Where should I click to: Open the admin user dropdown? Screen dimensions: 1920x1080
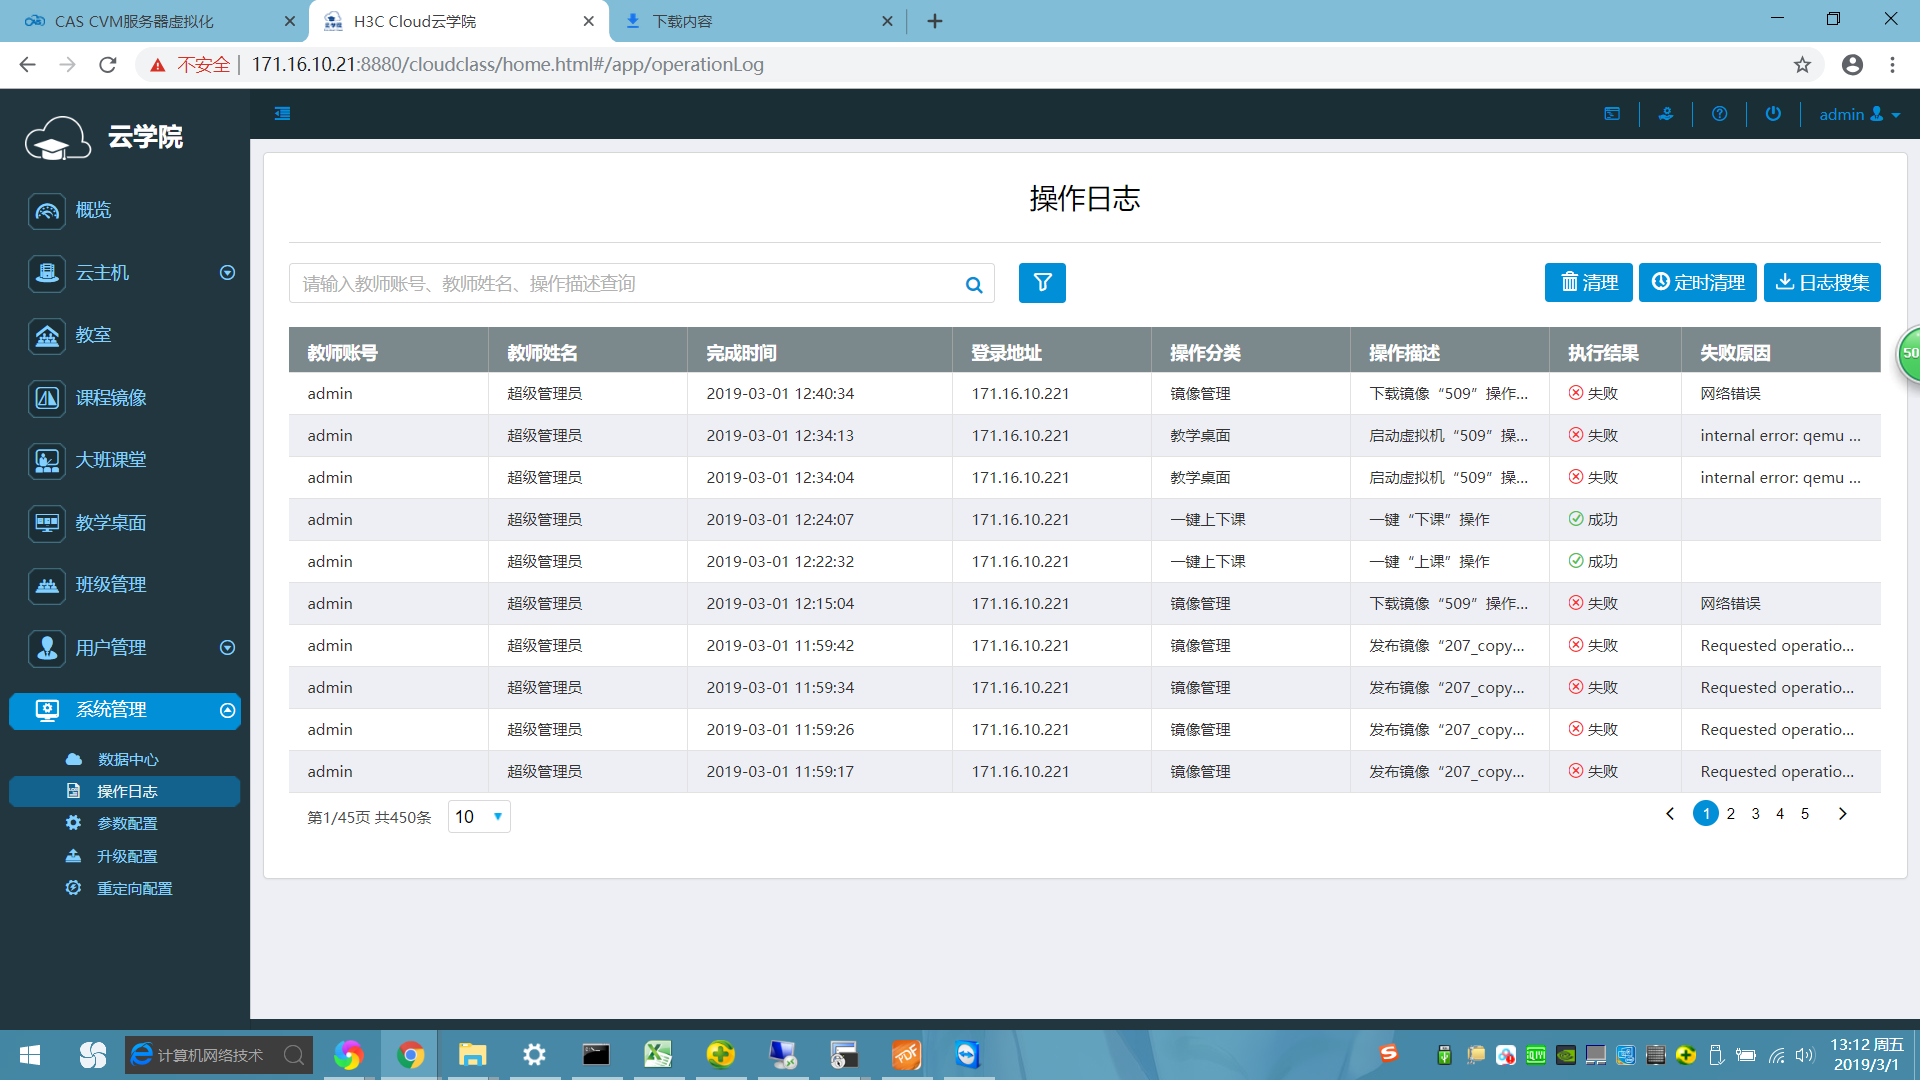(x=1859, y=114)
